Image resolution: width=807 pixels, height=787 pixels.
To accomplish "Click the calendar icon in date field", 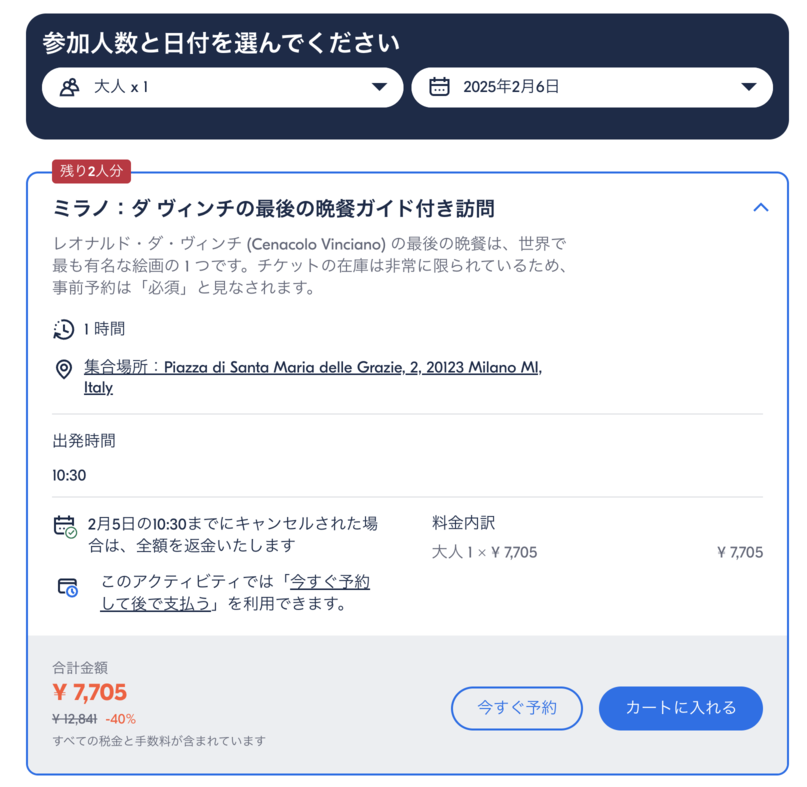I will pos(439,87).
